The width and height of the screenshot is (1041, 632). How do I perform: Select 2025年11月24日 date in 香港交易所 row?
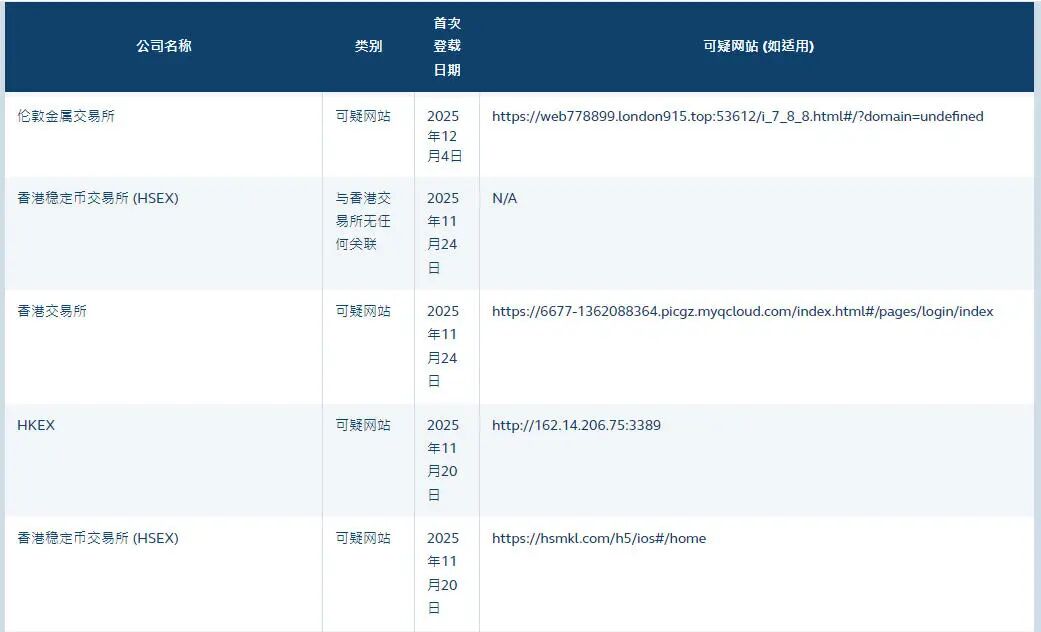click(442, 346)
